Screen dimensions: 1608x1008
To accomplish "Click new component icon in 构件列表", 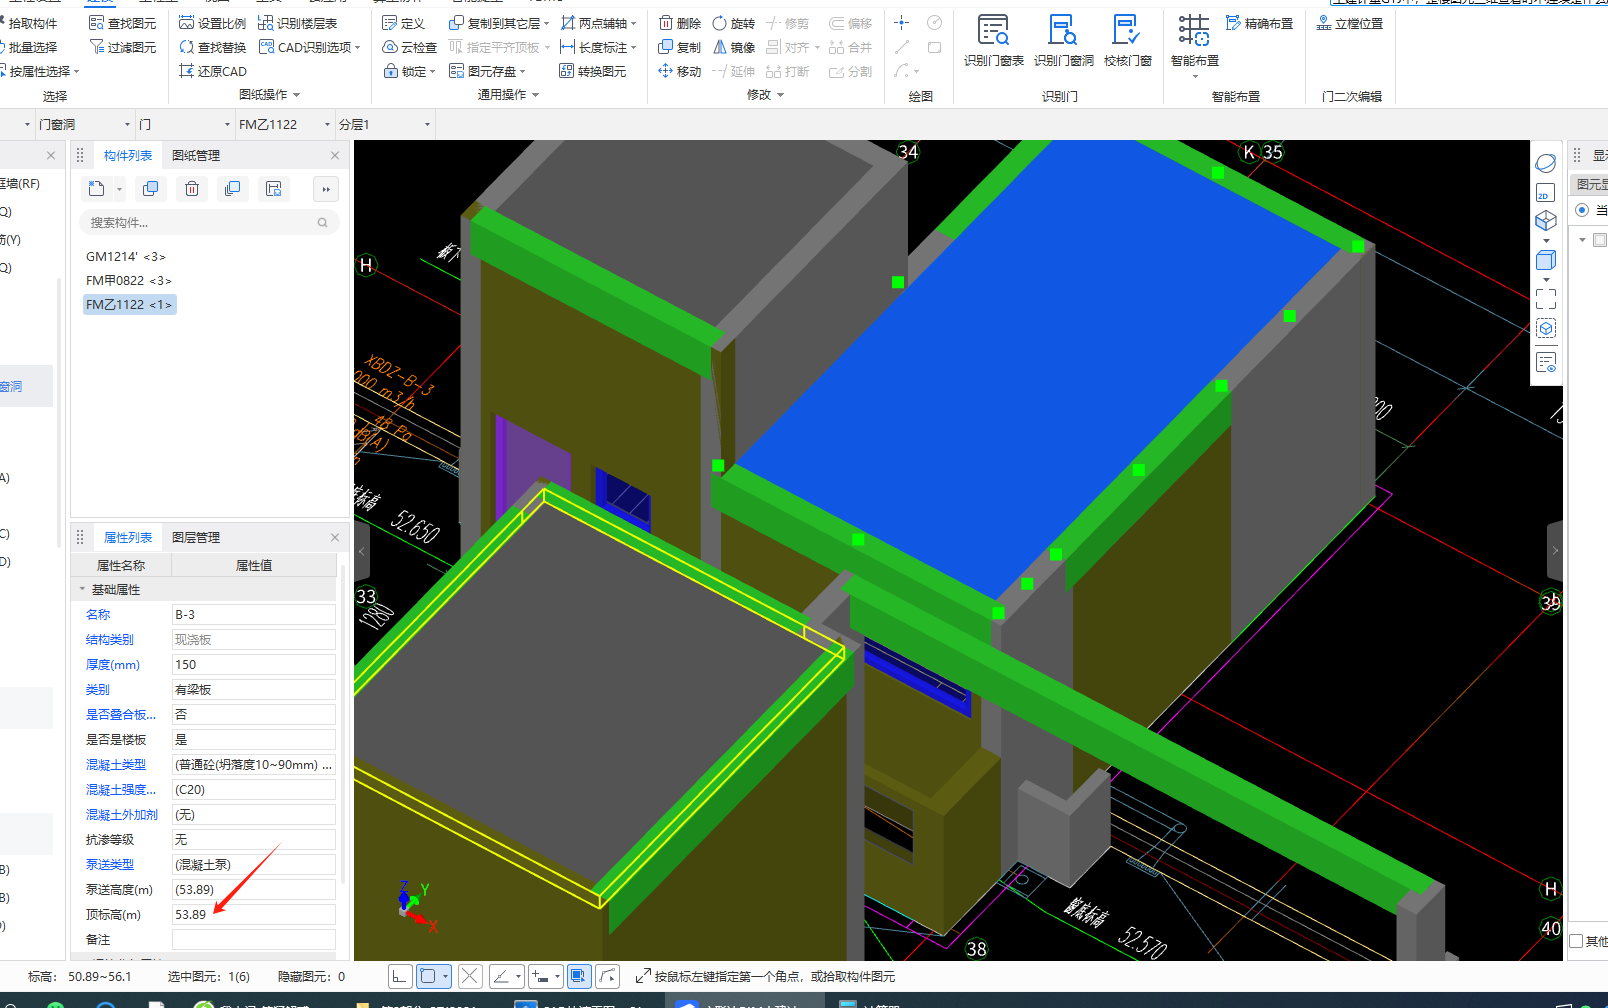I will coord(96,189).
